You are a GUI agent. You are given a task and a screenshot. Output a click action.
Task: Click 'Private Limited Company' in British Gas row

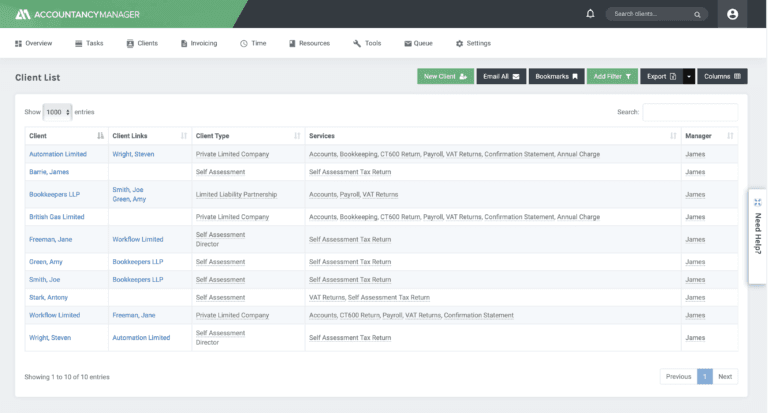[233, 217]
